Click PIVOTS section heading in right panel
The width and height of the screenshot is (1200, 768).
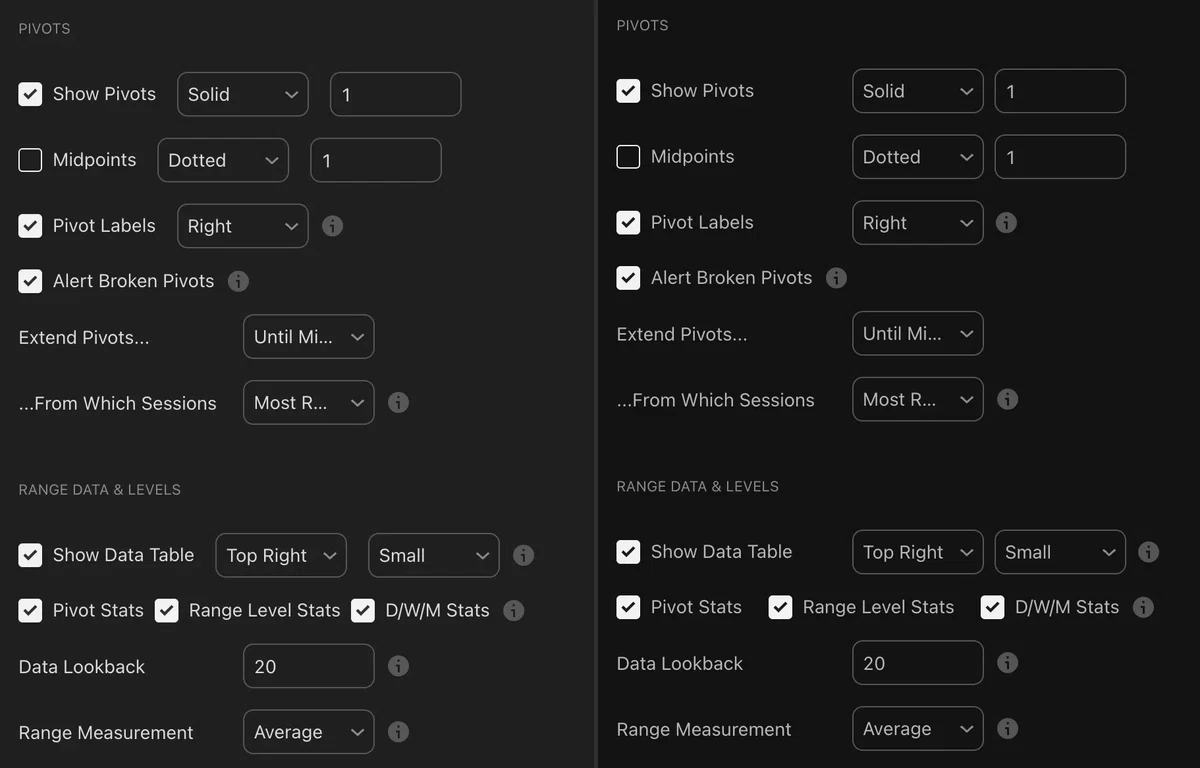tap(642, 25)
